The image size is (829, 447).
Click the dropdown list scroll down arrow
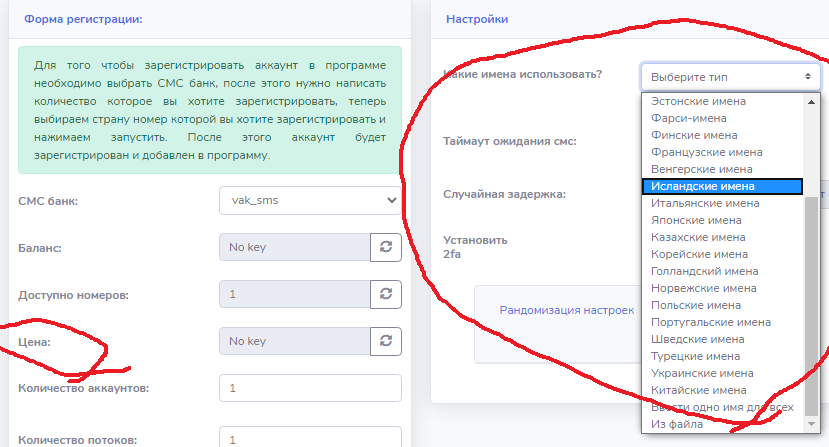pos(811,424)
